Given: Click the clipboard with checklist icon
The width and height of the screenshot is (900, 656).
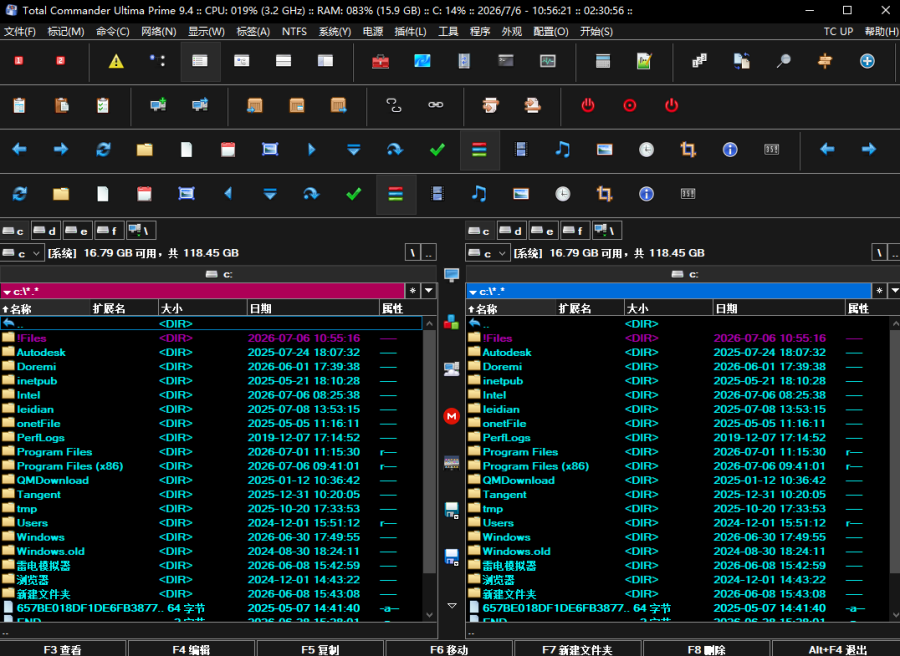Looking at the screenshot, I should (103, 105).
